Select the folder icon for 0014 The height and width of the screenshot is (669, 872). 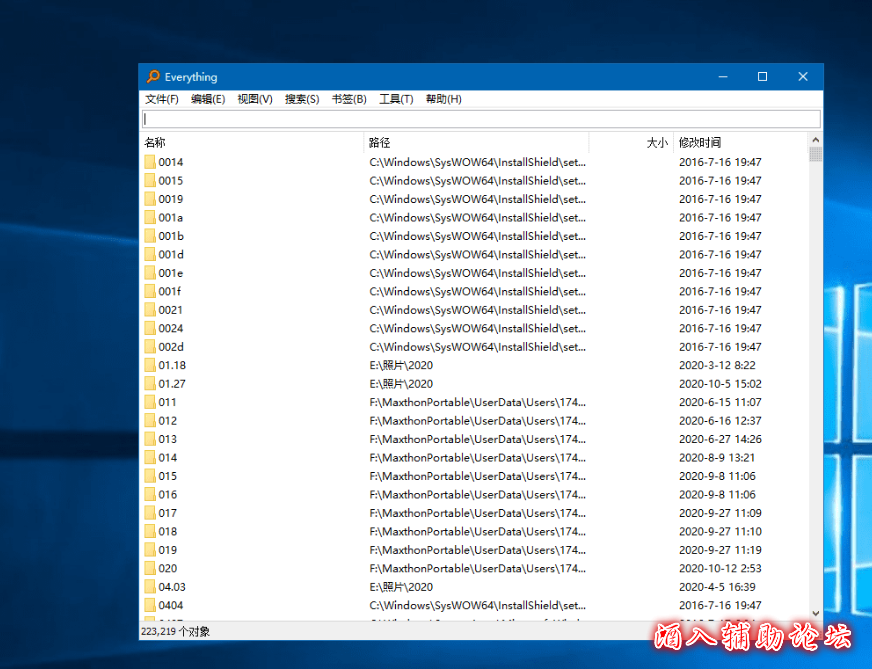tap(149, 162)
